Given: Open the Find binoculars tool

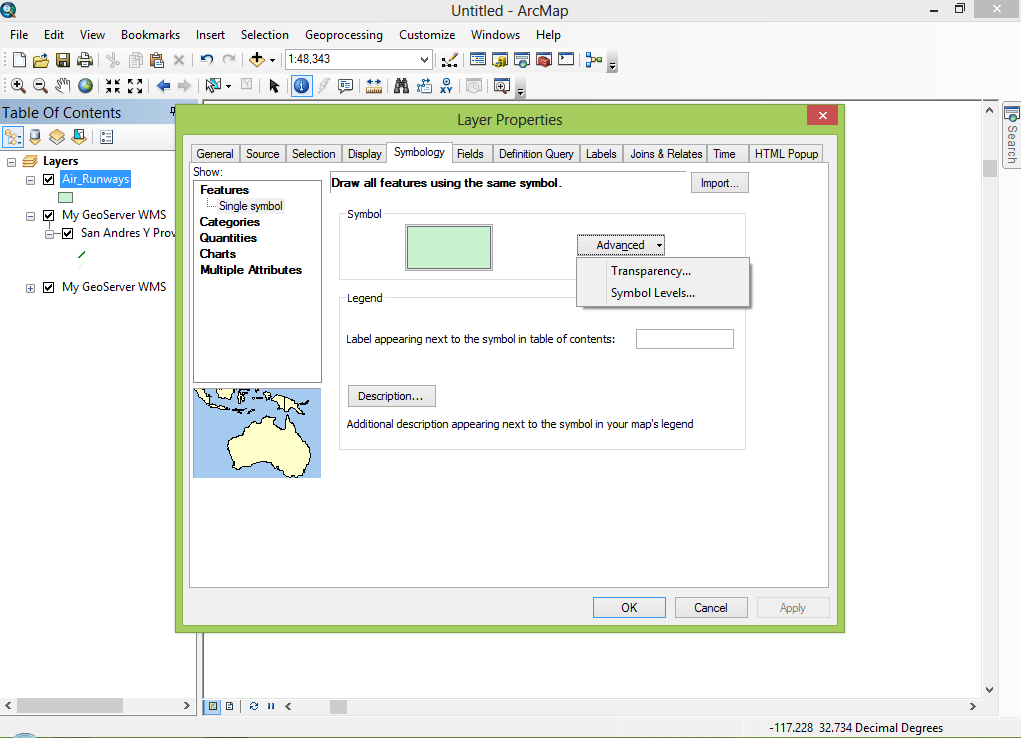Looking at the screenshot, I should click(401, 85).
